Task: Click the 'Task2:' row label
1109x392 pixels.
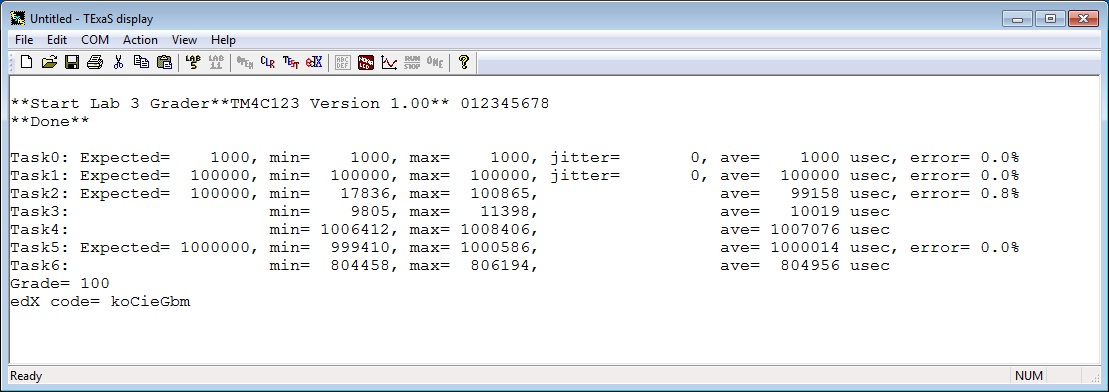Action: (x=40, y=193)
